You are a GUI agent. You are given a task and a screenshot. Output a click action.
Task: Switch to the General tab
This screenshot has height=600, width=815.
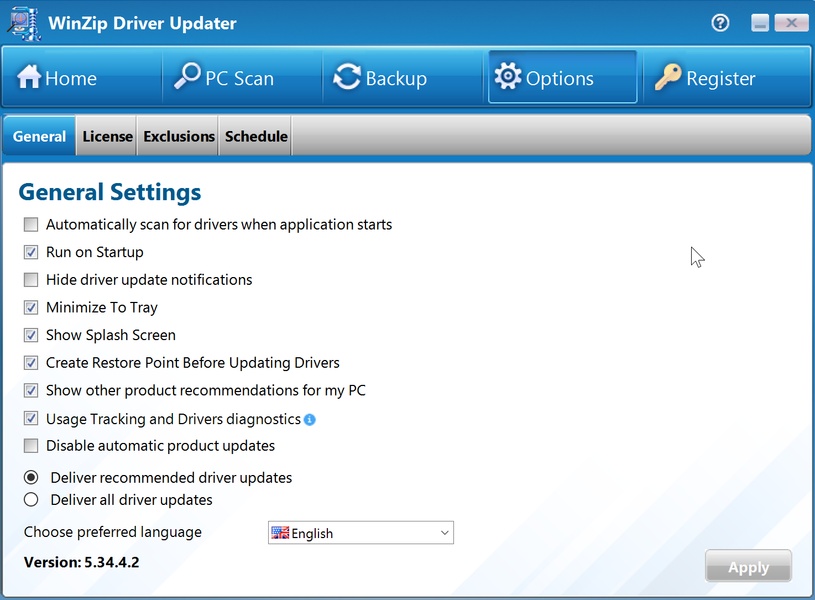tap(40, 136)
